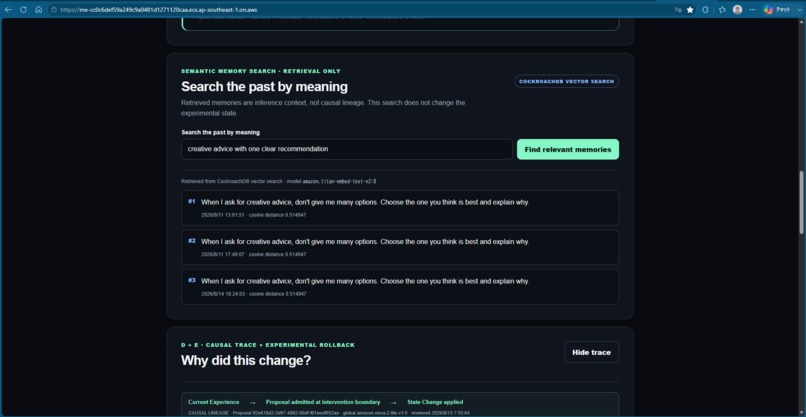Click 'Why did this change?' heading
806x417 pixels.
point(246,360)
